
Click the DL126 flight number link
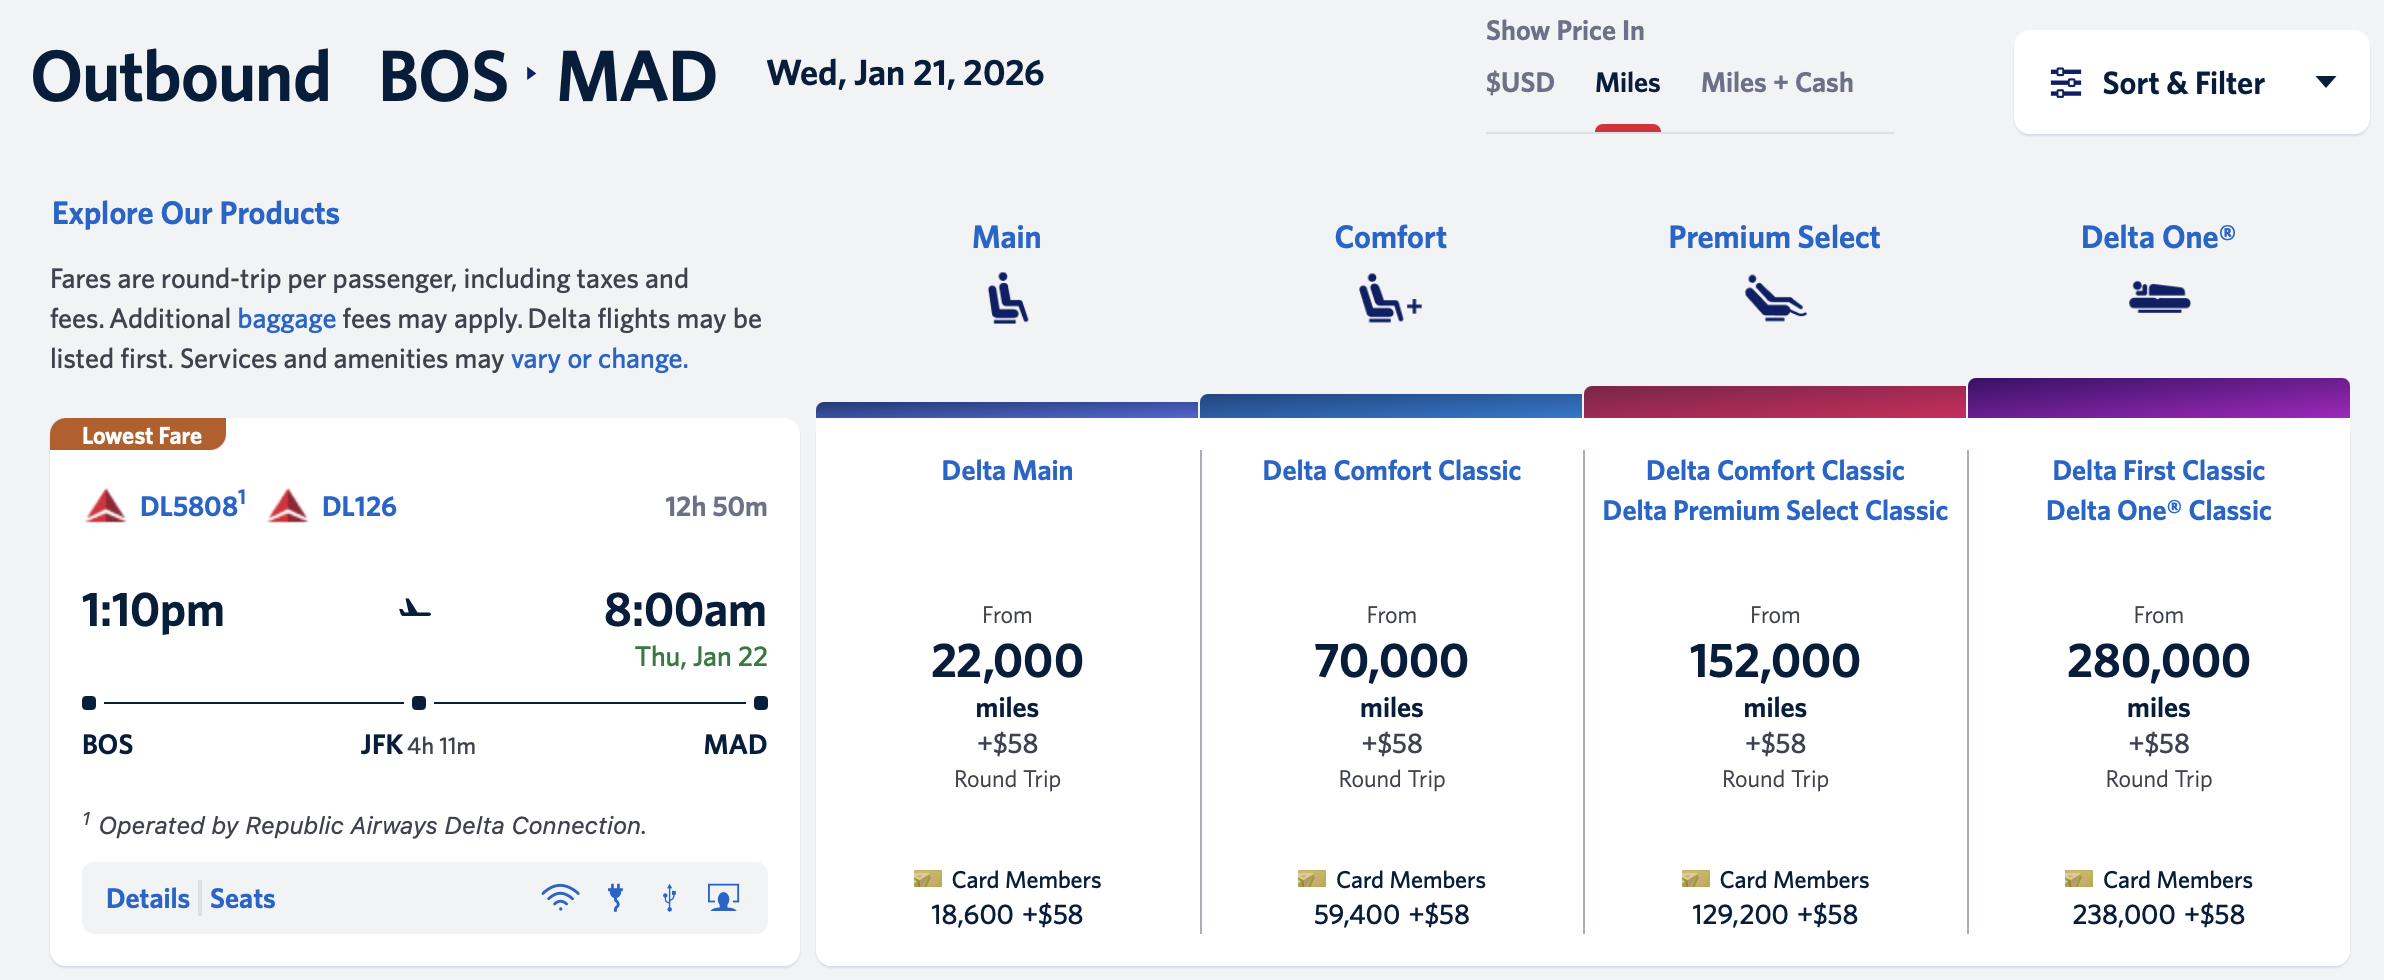pyautogui.click(x=358, y=507)
